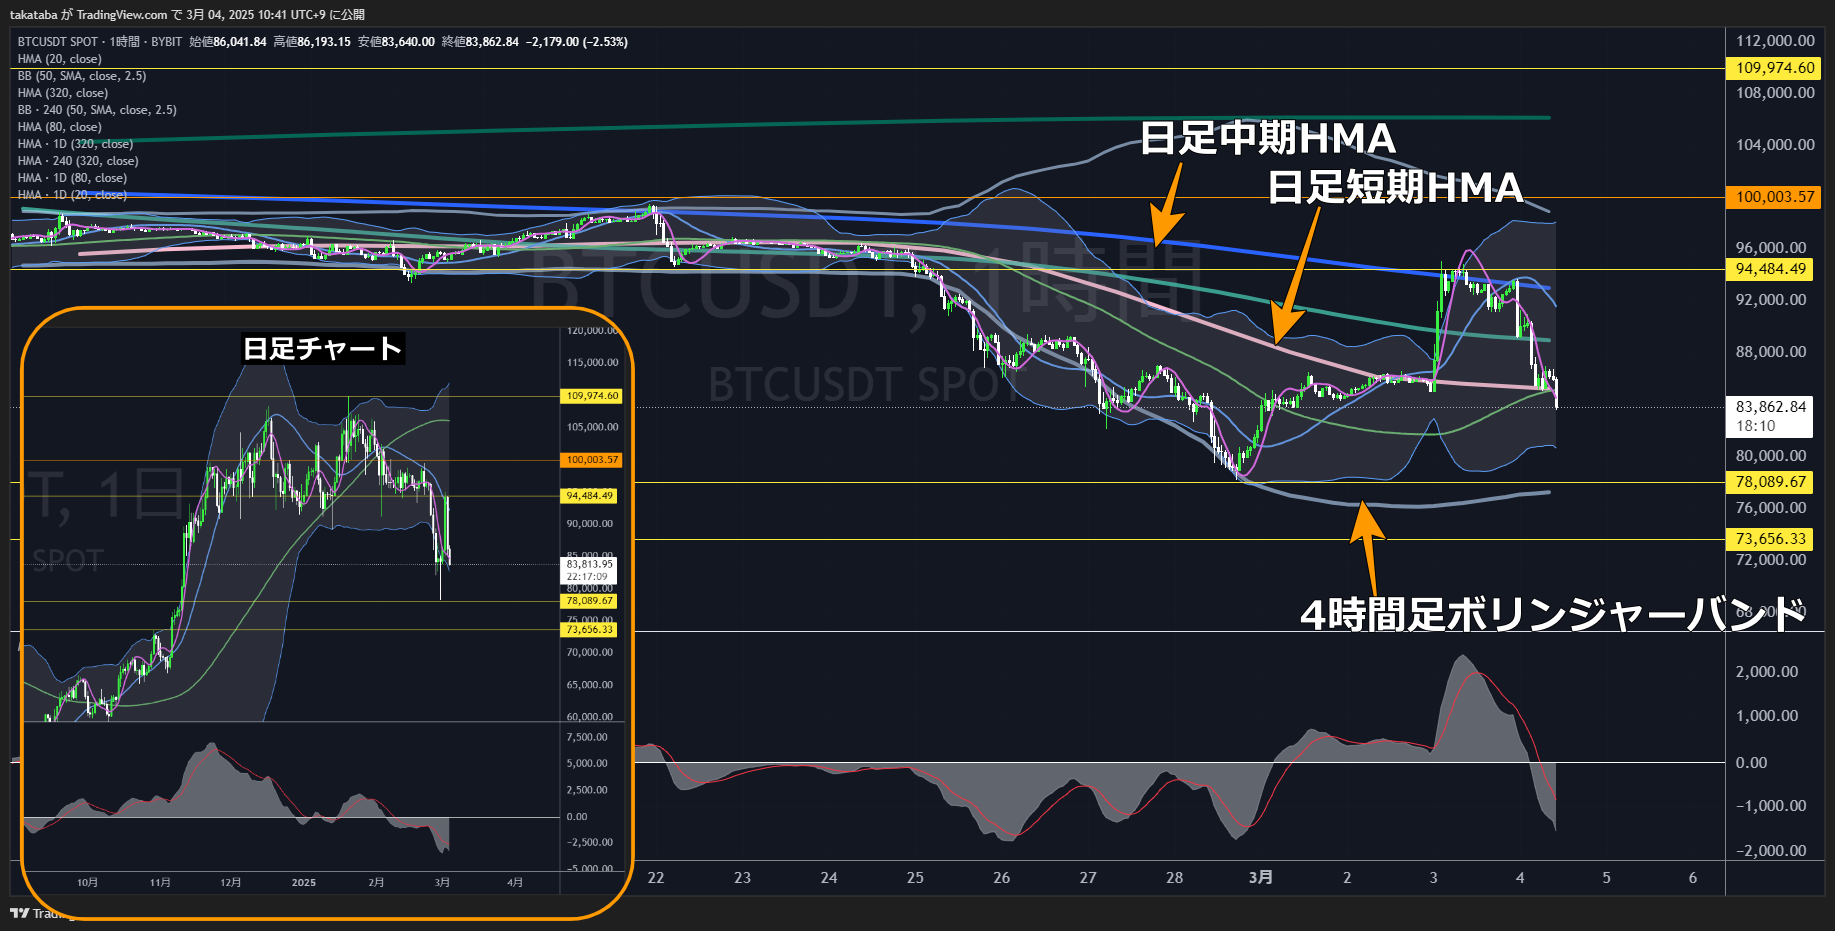The width and height of the screenshot is (1835, 931).
Task: Select the HMA · 1D (80, close) legend row
Action: click(x=72, y=178)
